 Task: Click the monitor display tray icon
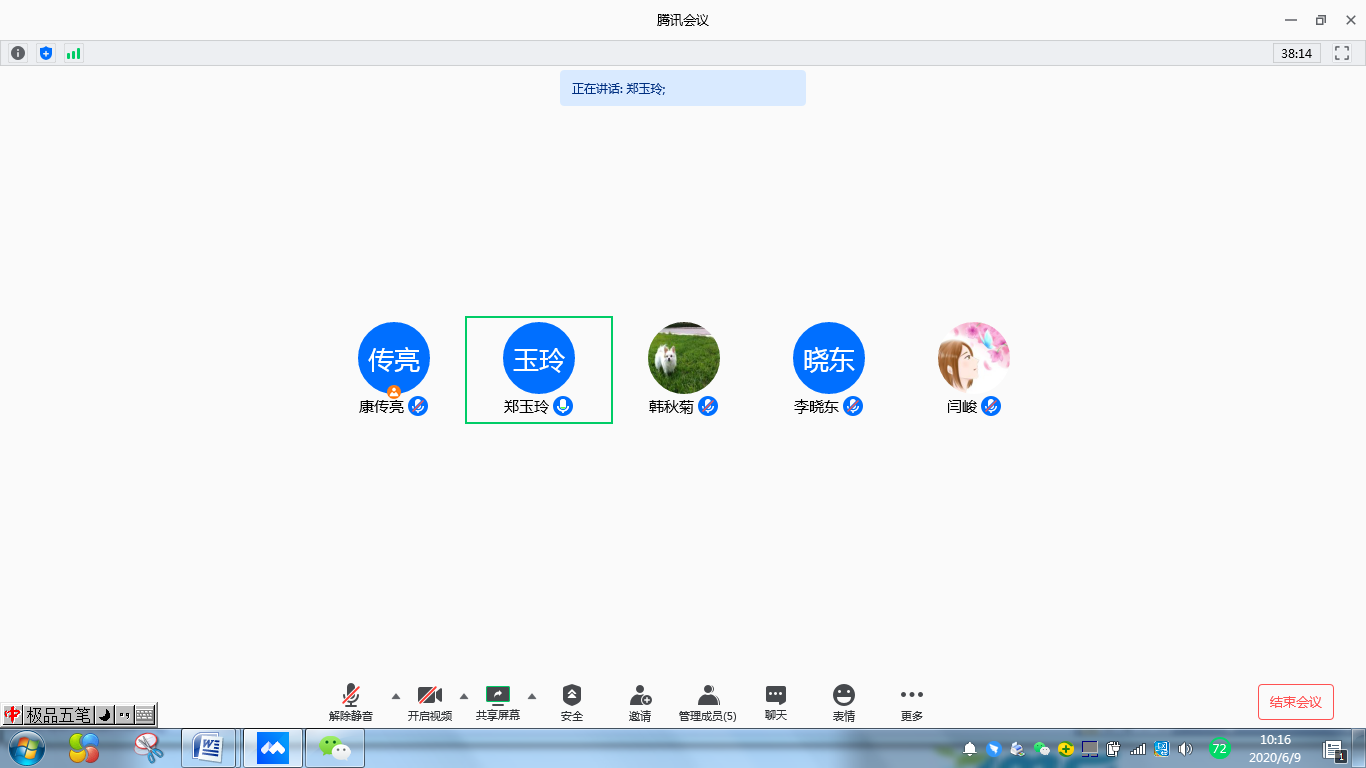(1090, 748)
